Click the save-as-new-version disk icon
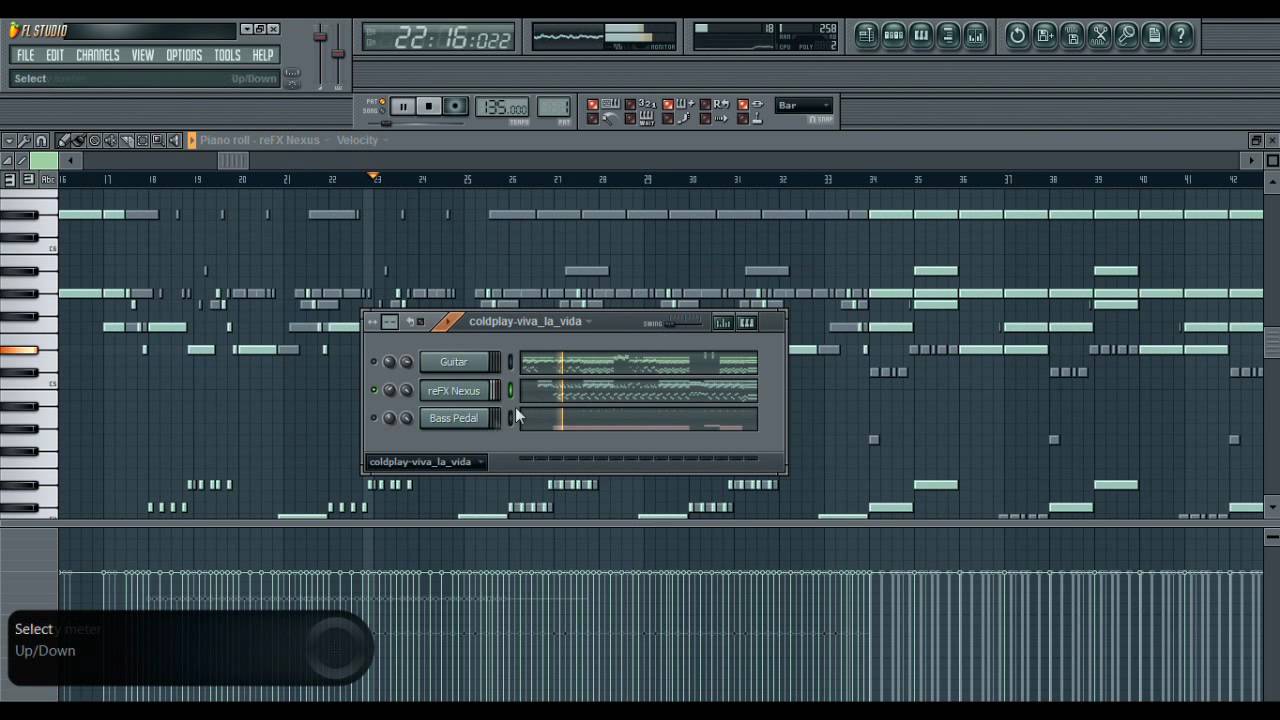 1045,36
